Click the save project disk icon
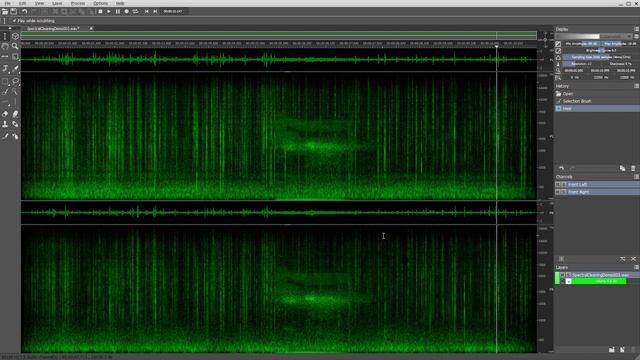 [14, 11]
